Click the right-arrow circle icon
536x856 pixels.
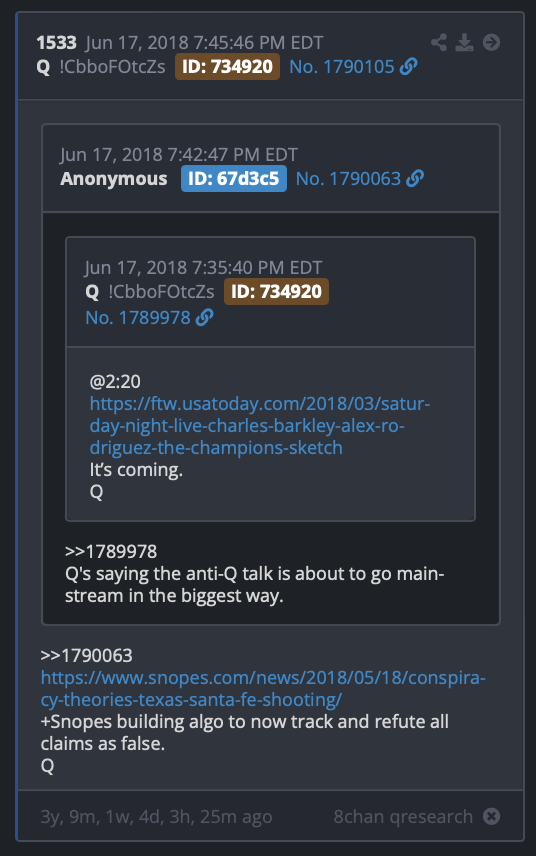[x=491, y=43]
